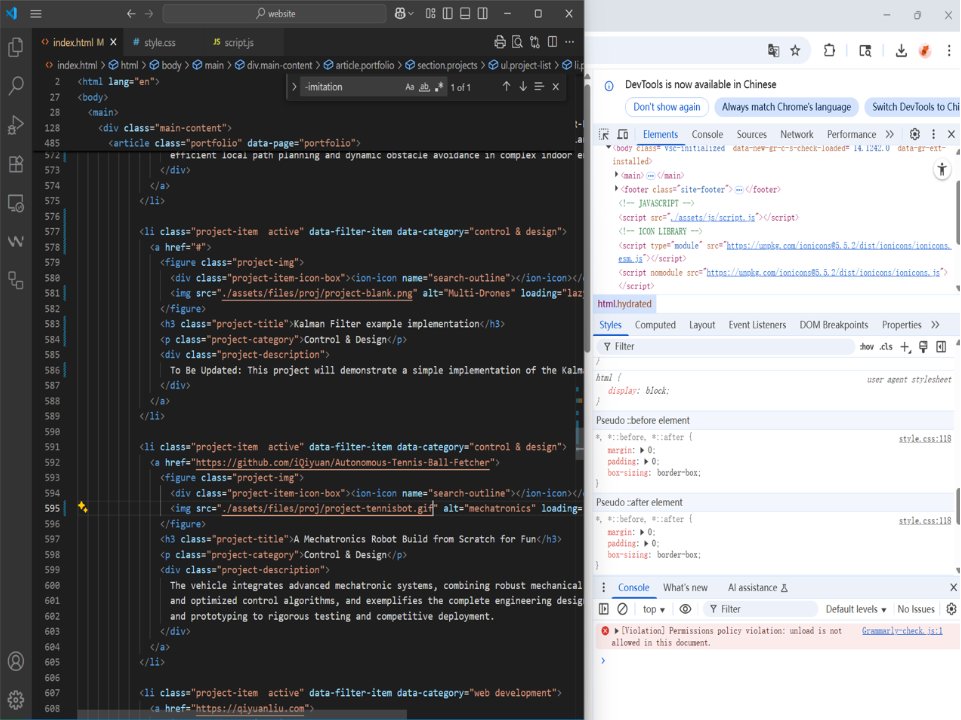961x720 pixels.
Task: Open the top JavaScript context dropdown
Action: 654,609
